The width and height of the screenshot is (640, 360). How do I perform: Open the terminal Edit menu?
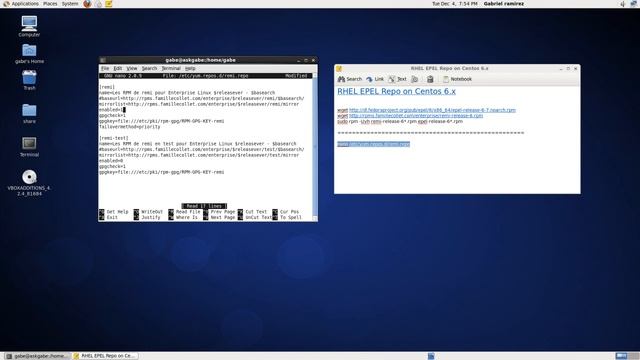point(118,69)
